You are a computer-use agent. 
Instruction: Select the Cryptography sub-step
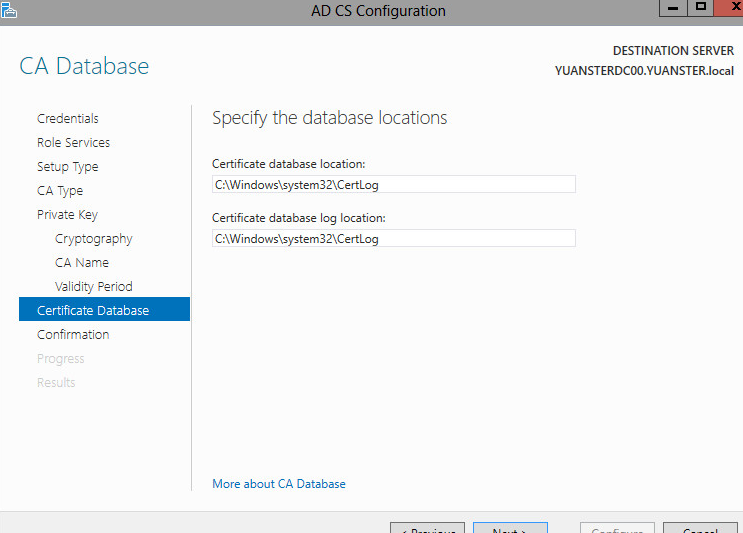[x=94, y=239]
